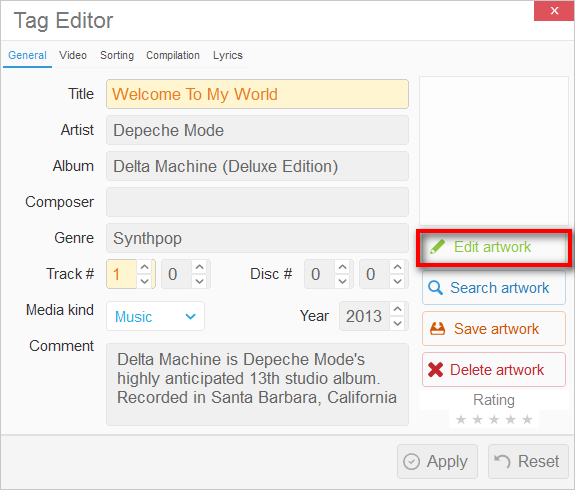Viewport: 575px width, 490px height.
Task: Open the Lyrics tab
Action: [x=228, y=55]
